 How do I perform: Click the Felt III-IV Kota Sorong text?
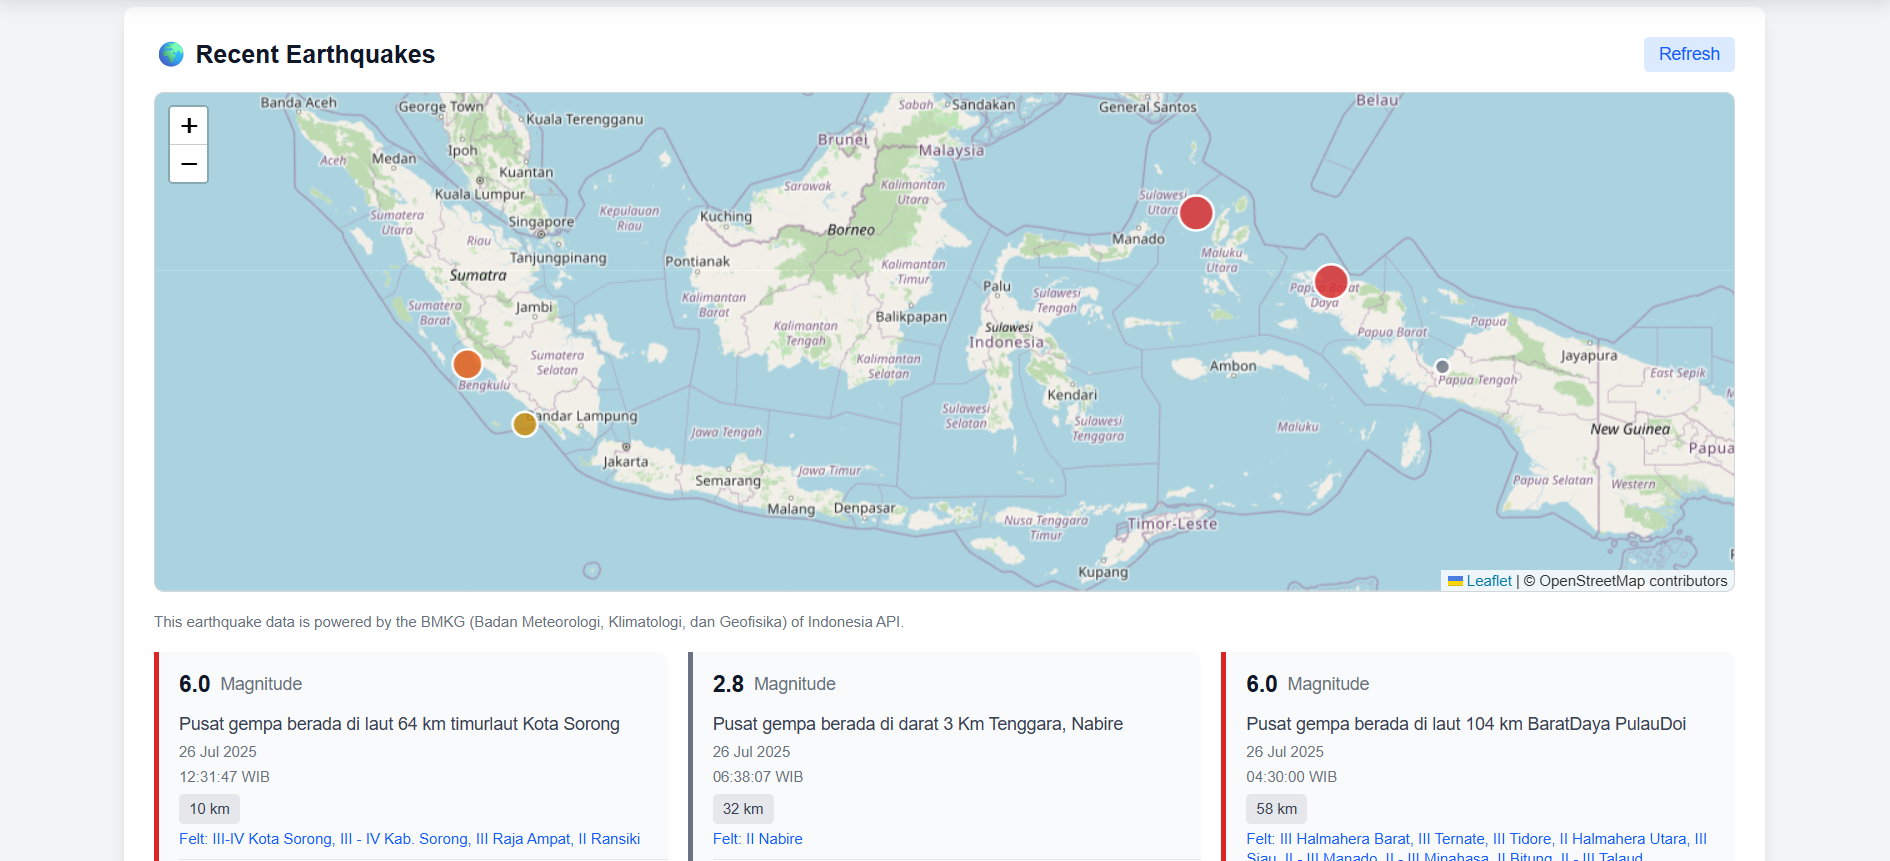point(409,839)
